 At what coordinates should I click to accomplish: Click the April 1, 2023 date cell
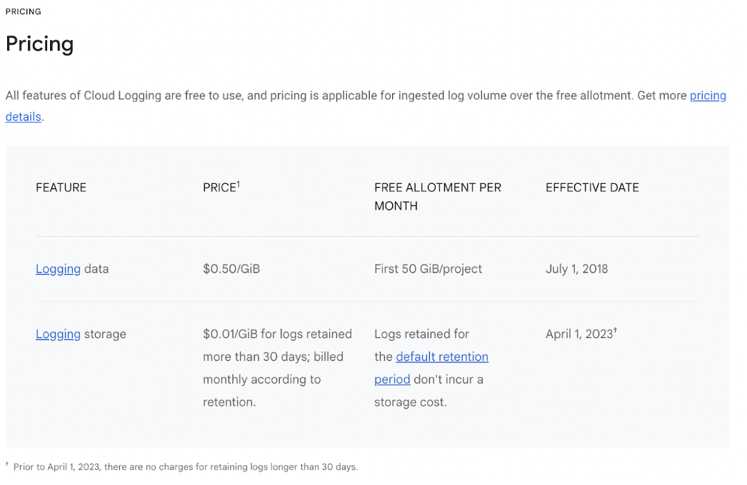pos(579,334)
